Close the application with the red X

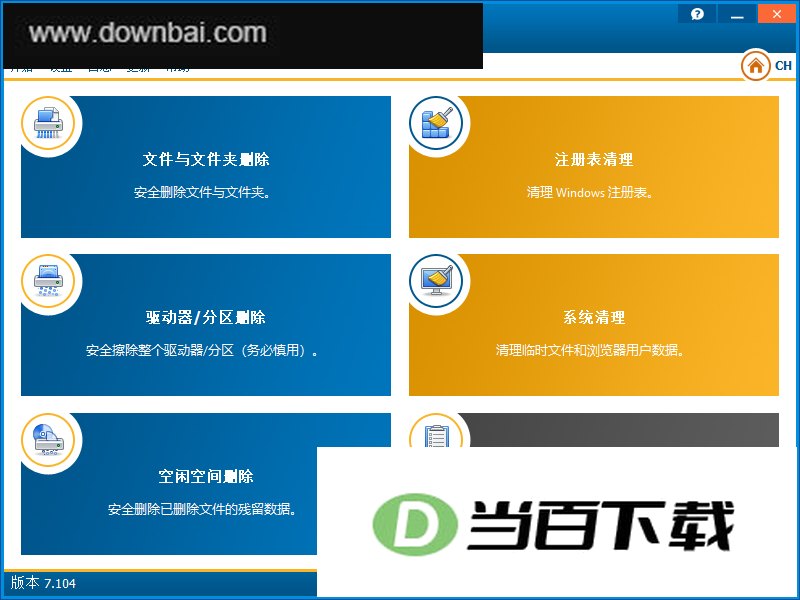[x=777, y=14]
